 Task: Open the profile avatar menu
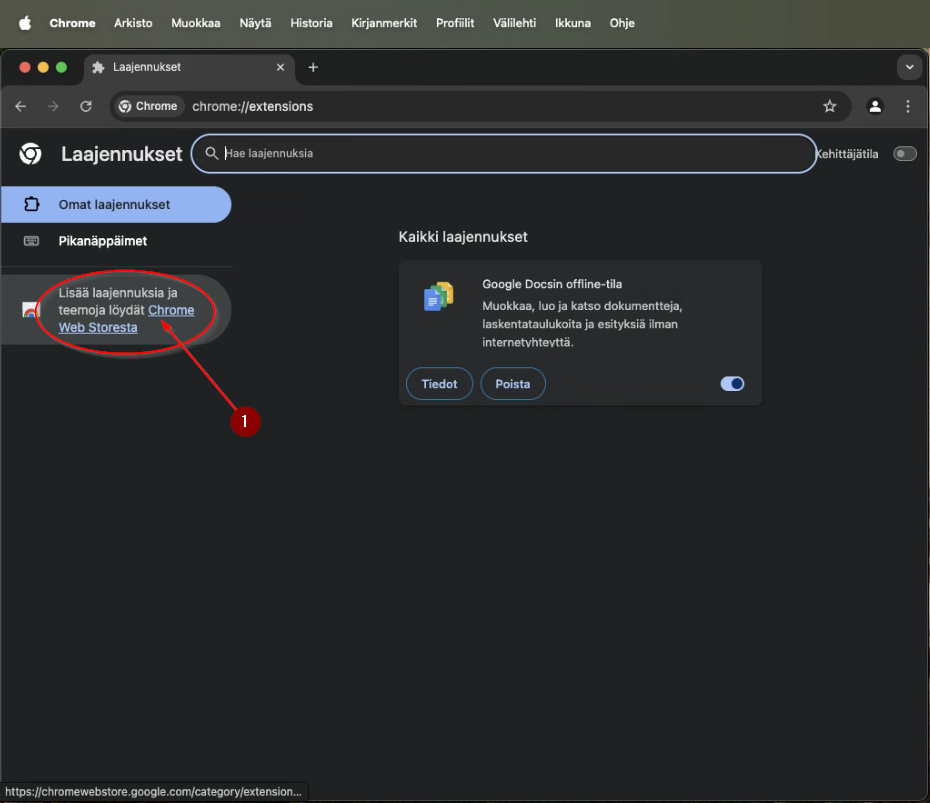(x=875, y=106)
